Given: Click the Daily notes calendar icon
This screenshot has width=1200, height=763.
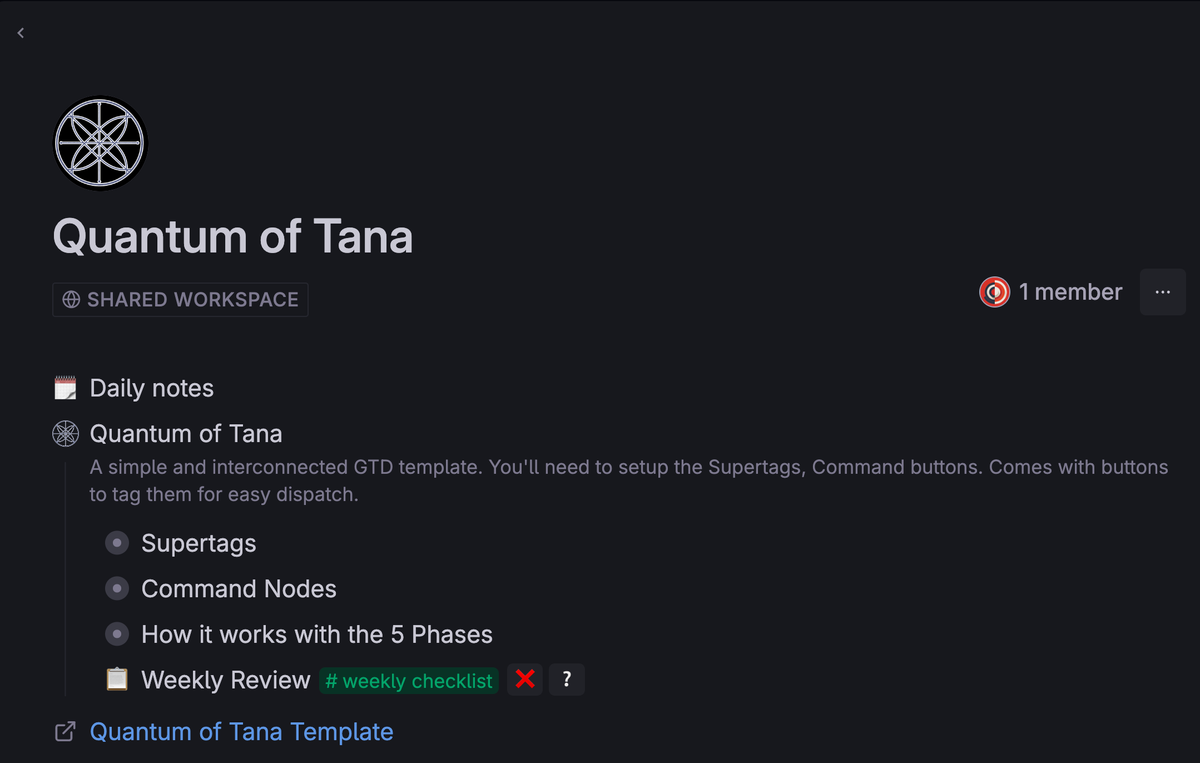Looking at the screenshot, I should pos(65,388).
